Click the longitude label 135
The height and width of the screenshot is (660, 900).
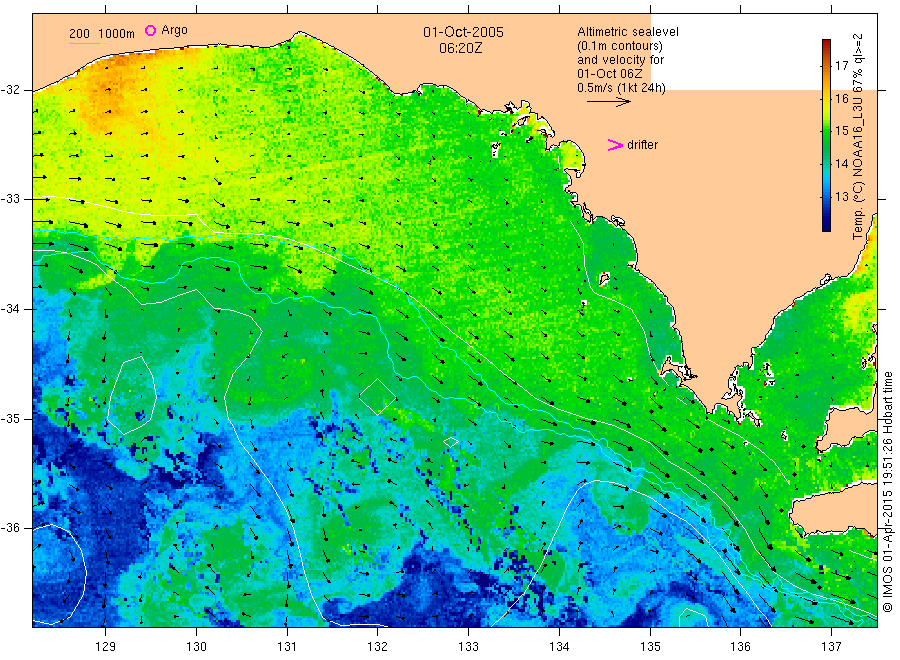pos(650,647)
